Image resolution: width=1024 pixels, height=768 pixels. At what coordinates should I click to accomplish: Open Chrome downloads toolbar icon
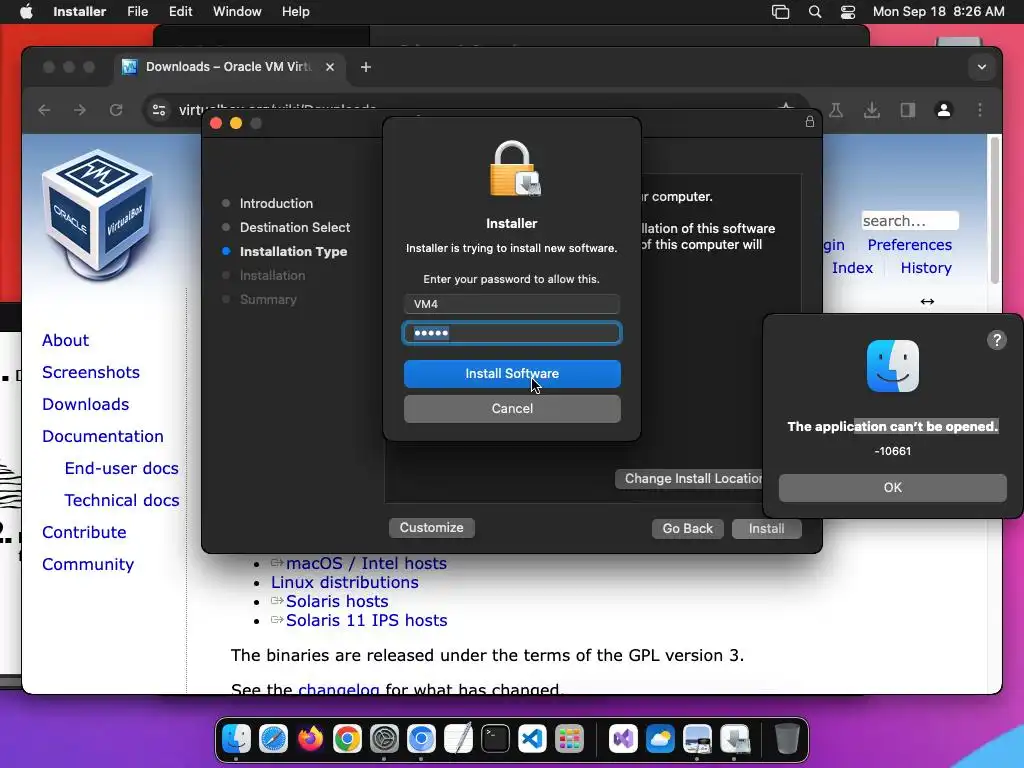coord(872,110)
